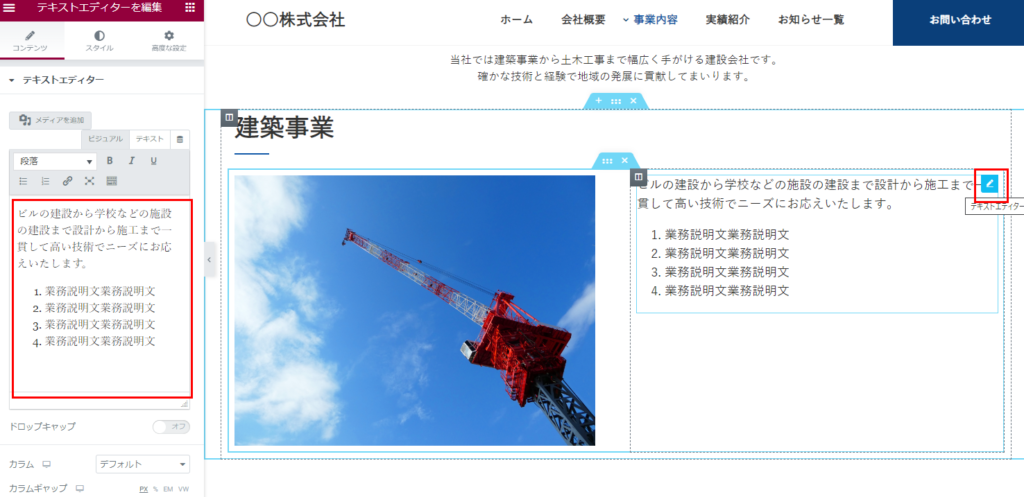
Task: Switch to the 高度な設定 tab
Action: [168, 41]
